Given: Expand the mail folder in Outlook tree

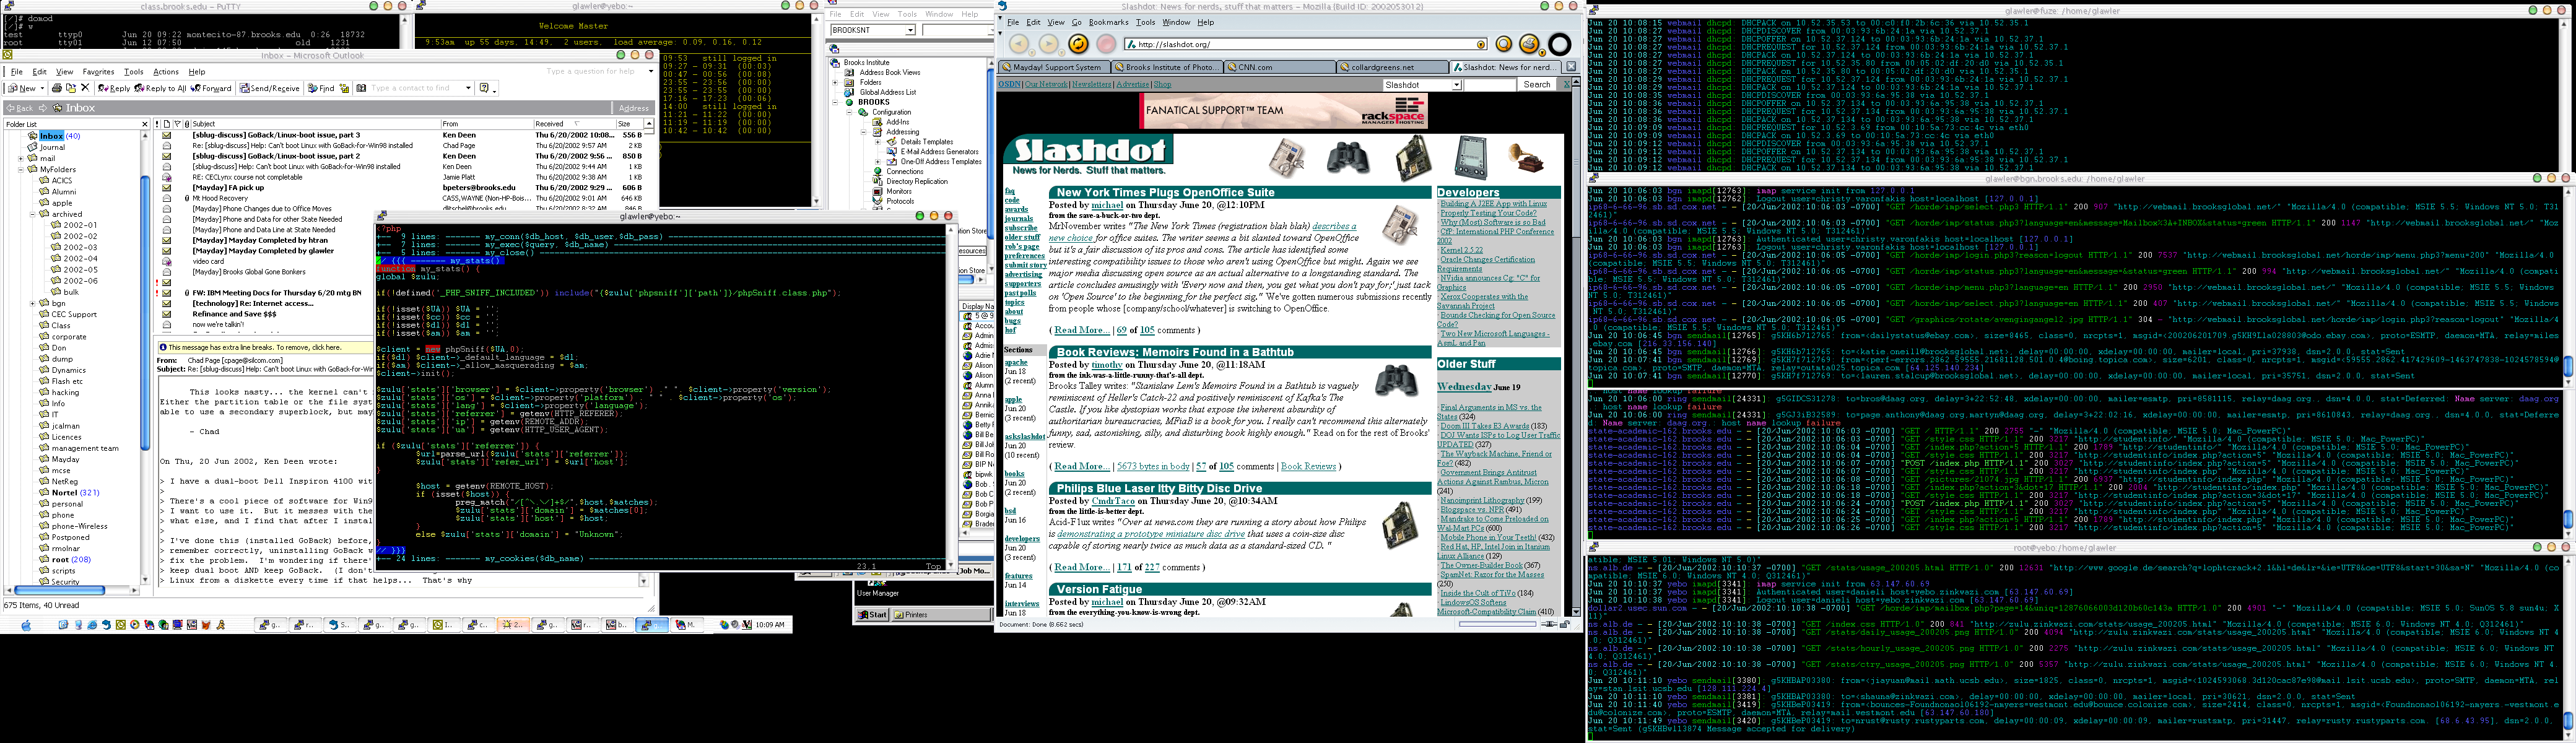Looking at the screenshot, I should 21,158.
